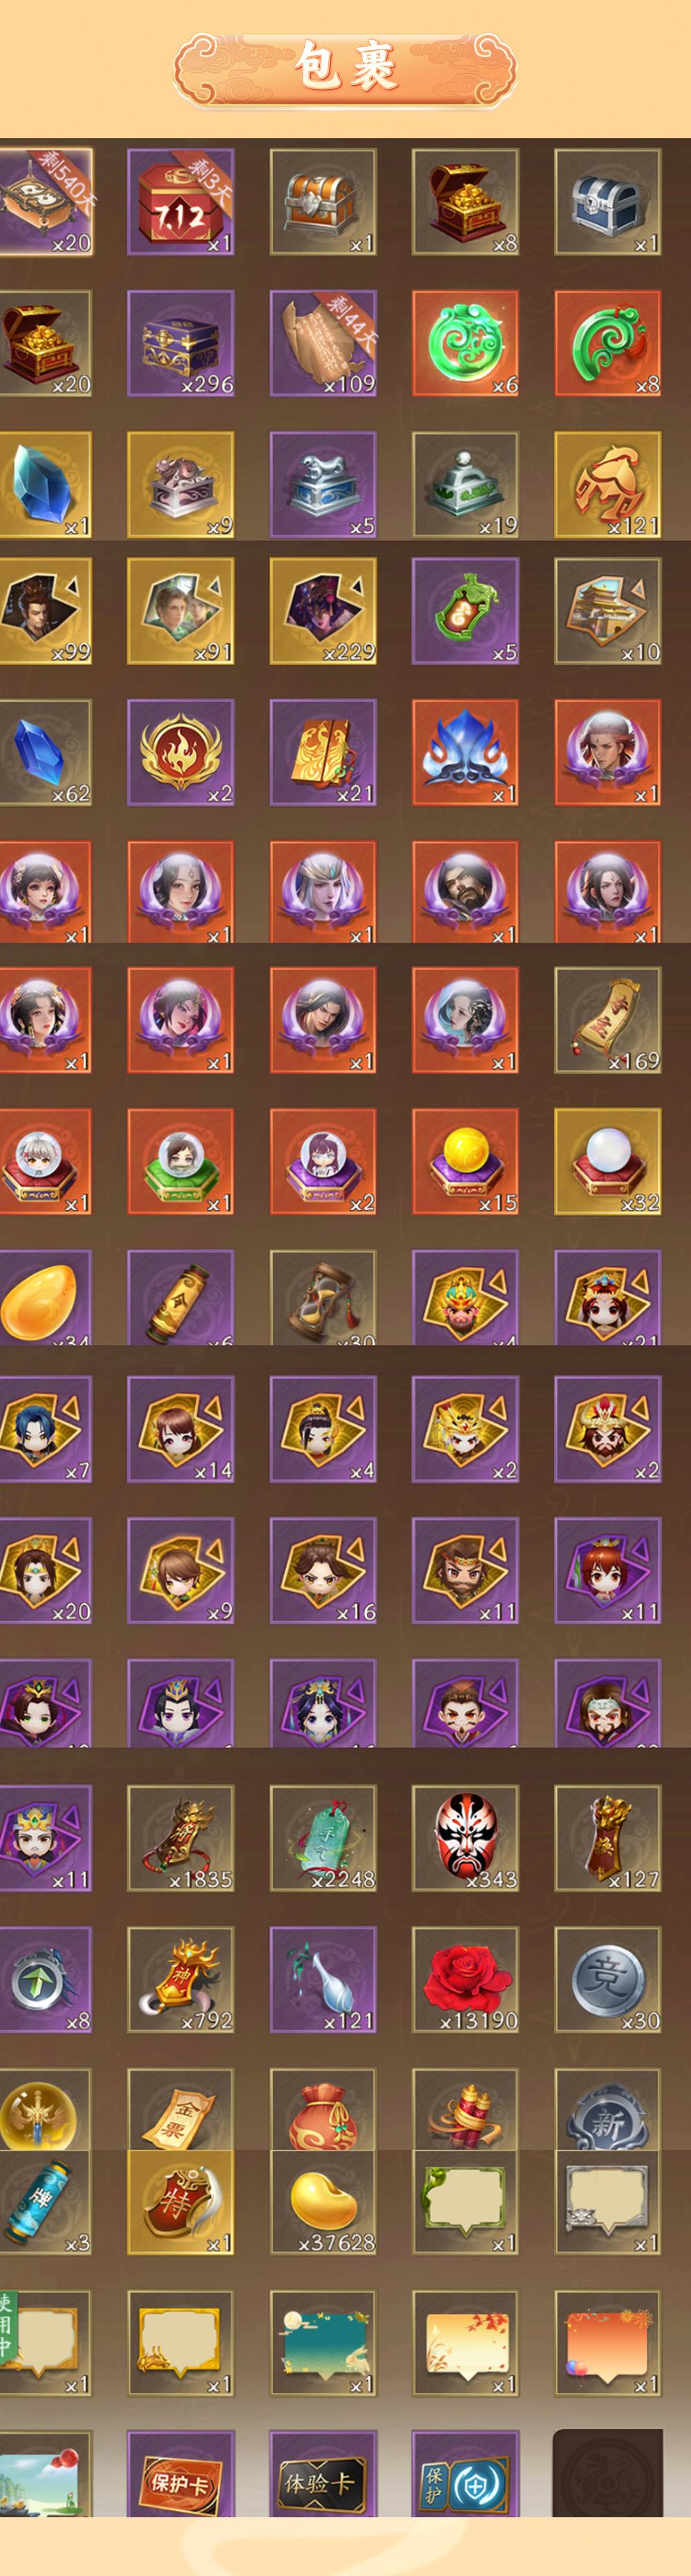Pick the white pearl on pedestal x32
This screenshot has width=691, height=2576.
pos(608,1161)
